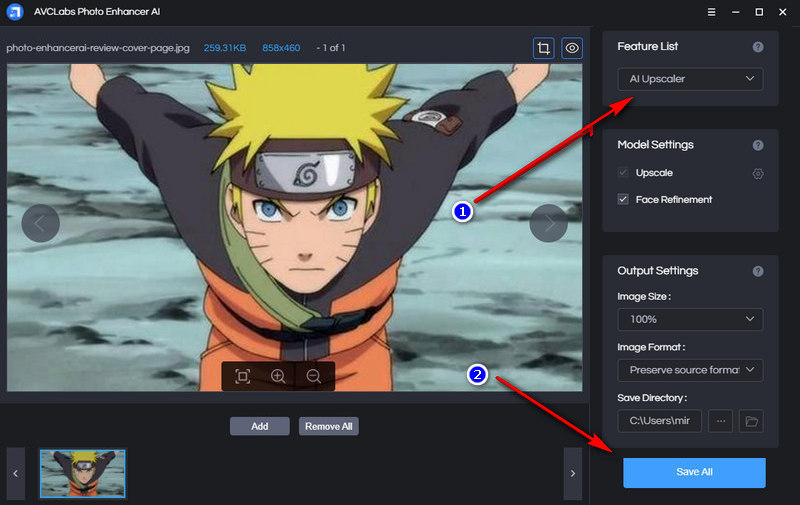The width and height of the screenshot is (800, 505).
Task: Move thumbnail strip left with arrow
Action: click(16, 474)
